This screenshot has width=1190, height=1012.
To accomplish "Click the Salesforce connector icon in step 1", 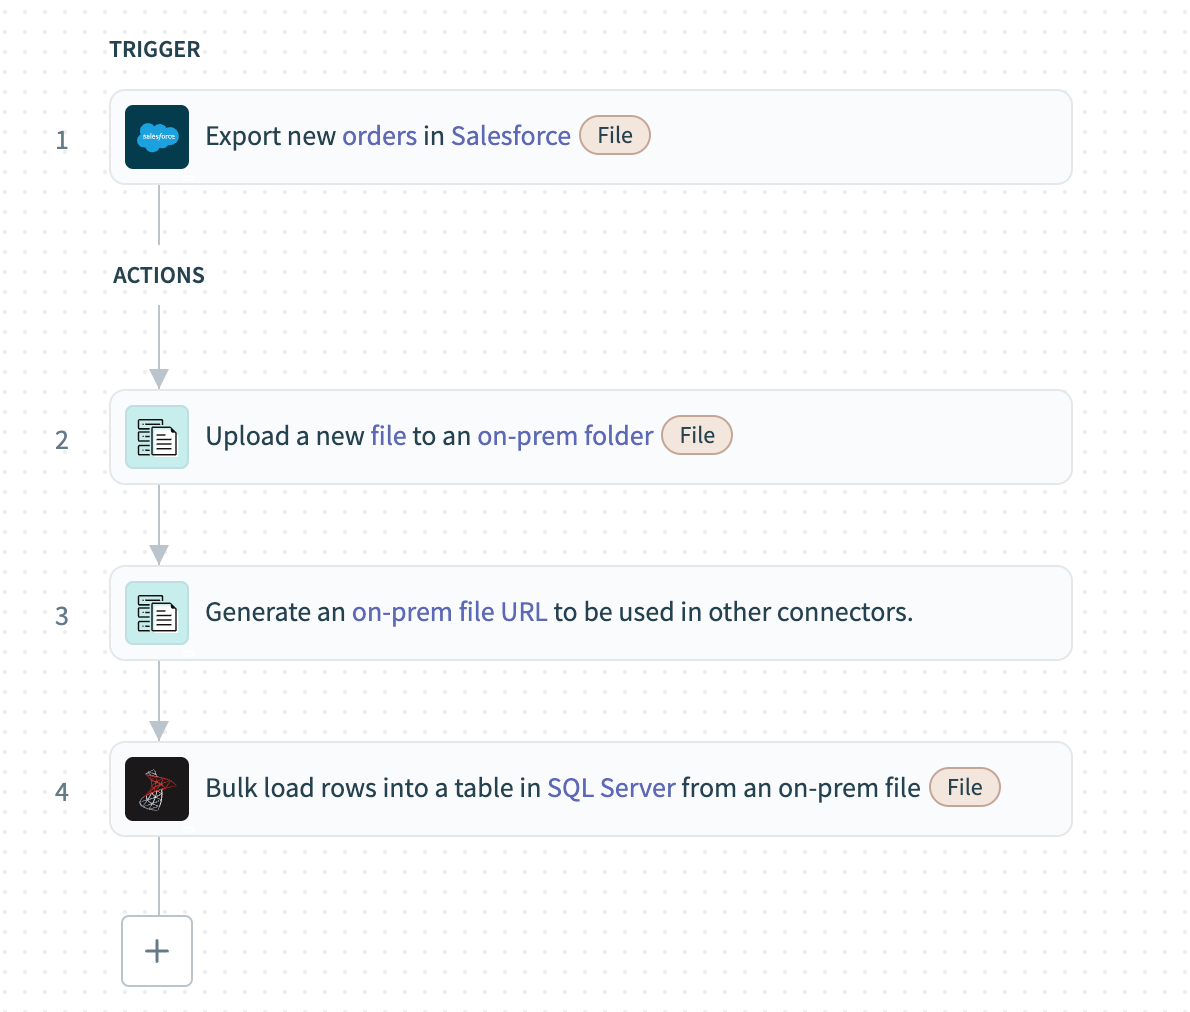I will 156,137.
